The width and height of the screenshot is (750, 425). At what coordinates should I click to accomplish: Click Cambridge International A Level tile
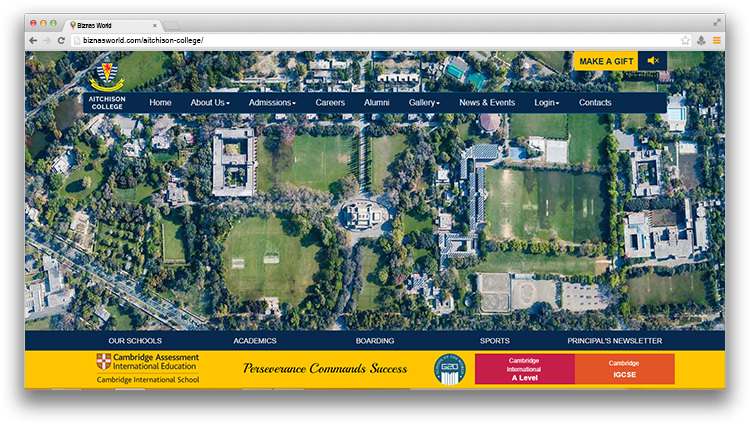click(525, 369)
